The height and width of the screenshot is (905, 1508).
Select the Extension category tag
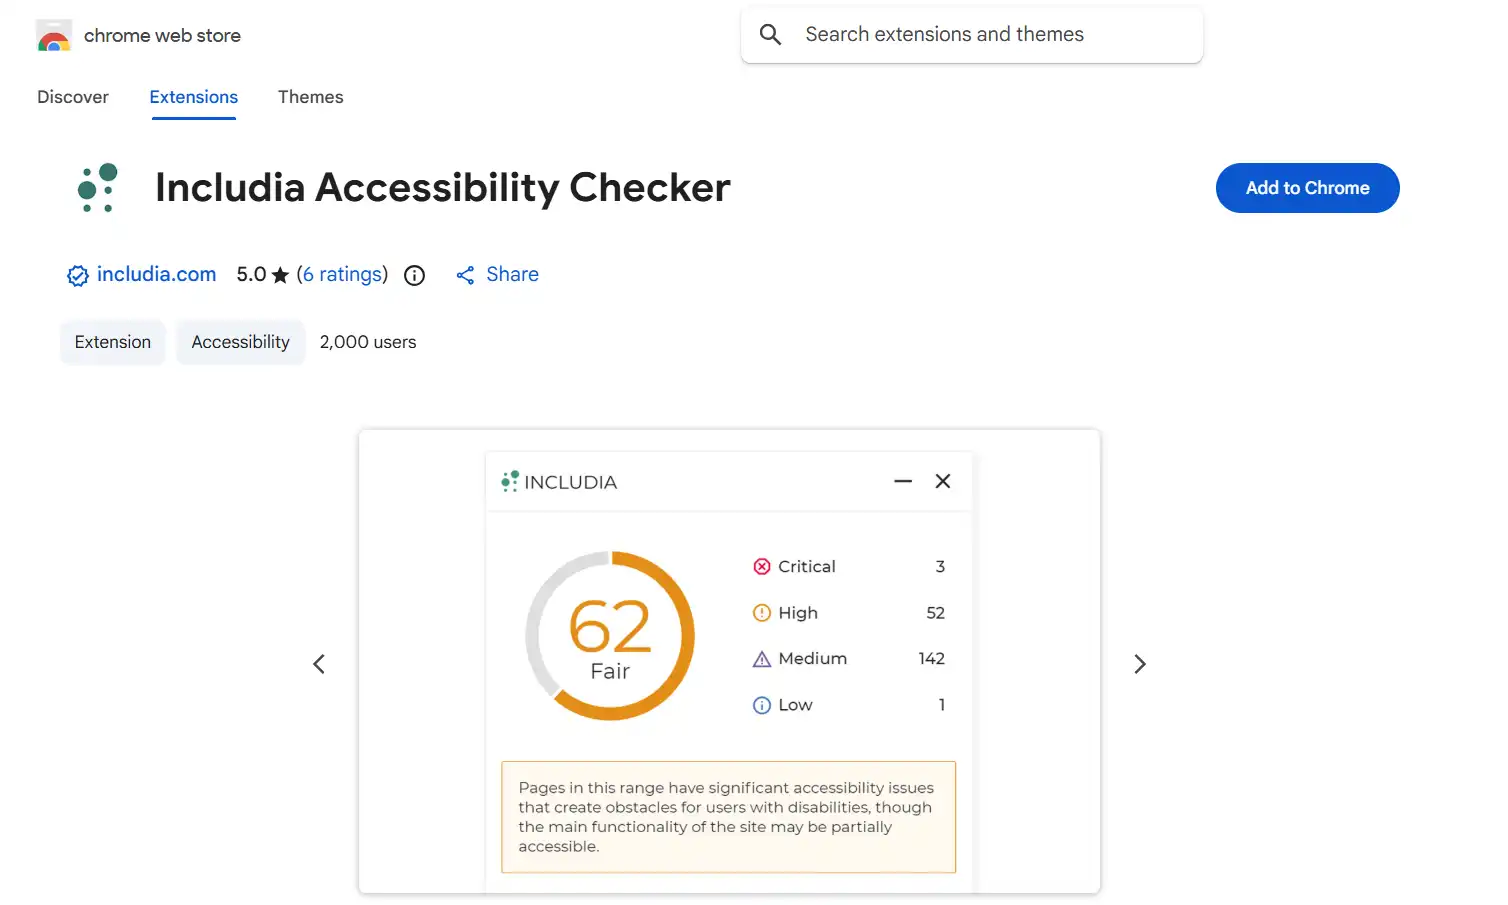pos(112,341)
